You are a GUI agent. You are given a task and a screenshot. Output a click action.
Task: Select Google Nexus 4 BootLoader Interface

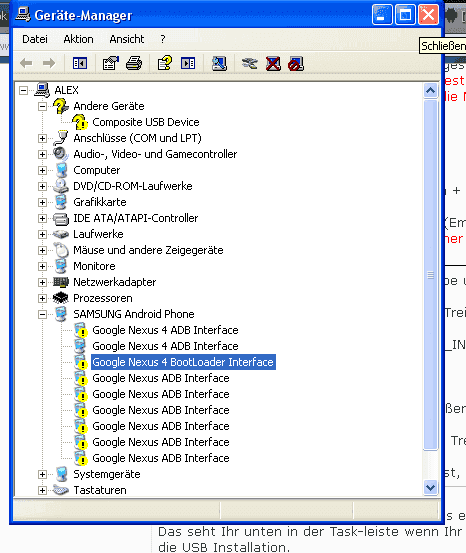coord(183,362)
